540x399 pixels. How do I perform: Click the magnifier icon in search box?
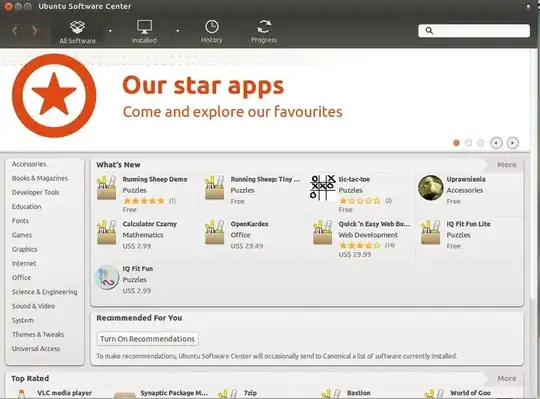[x=429, y=31]
